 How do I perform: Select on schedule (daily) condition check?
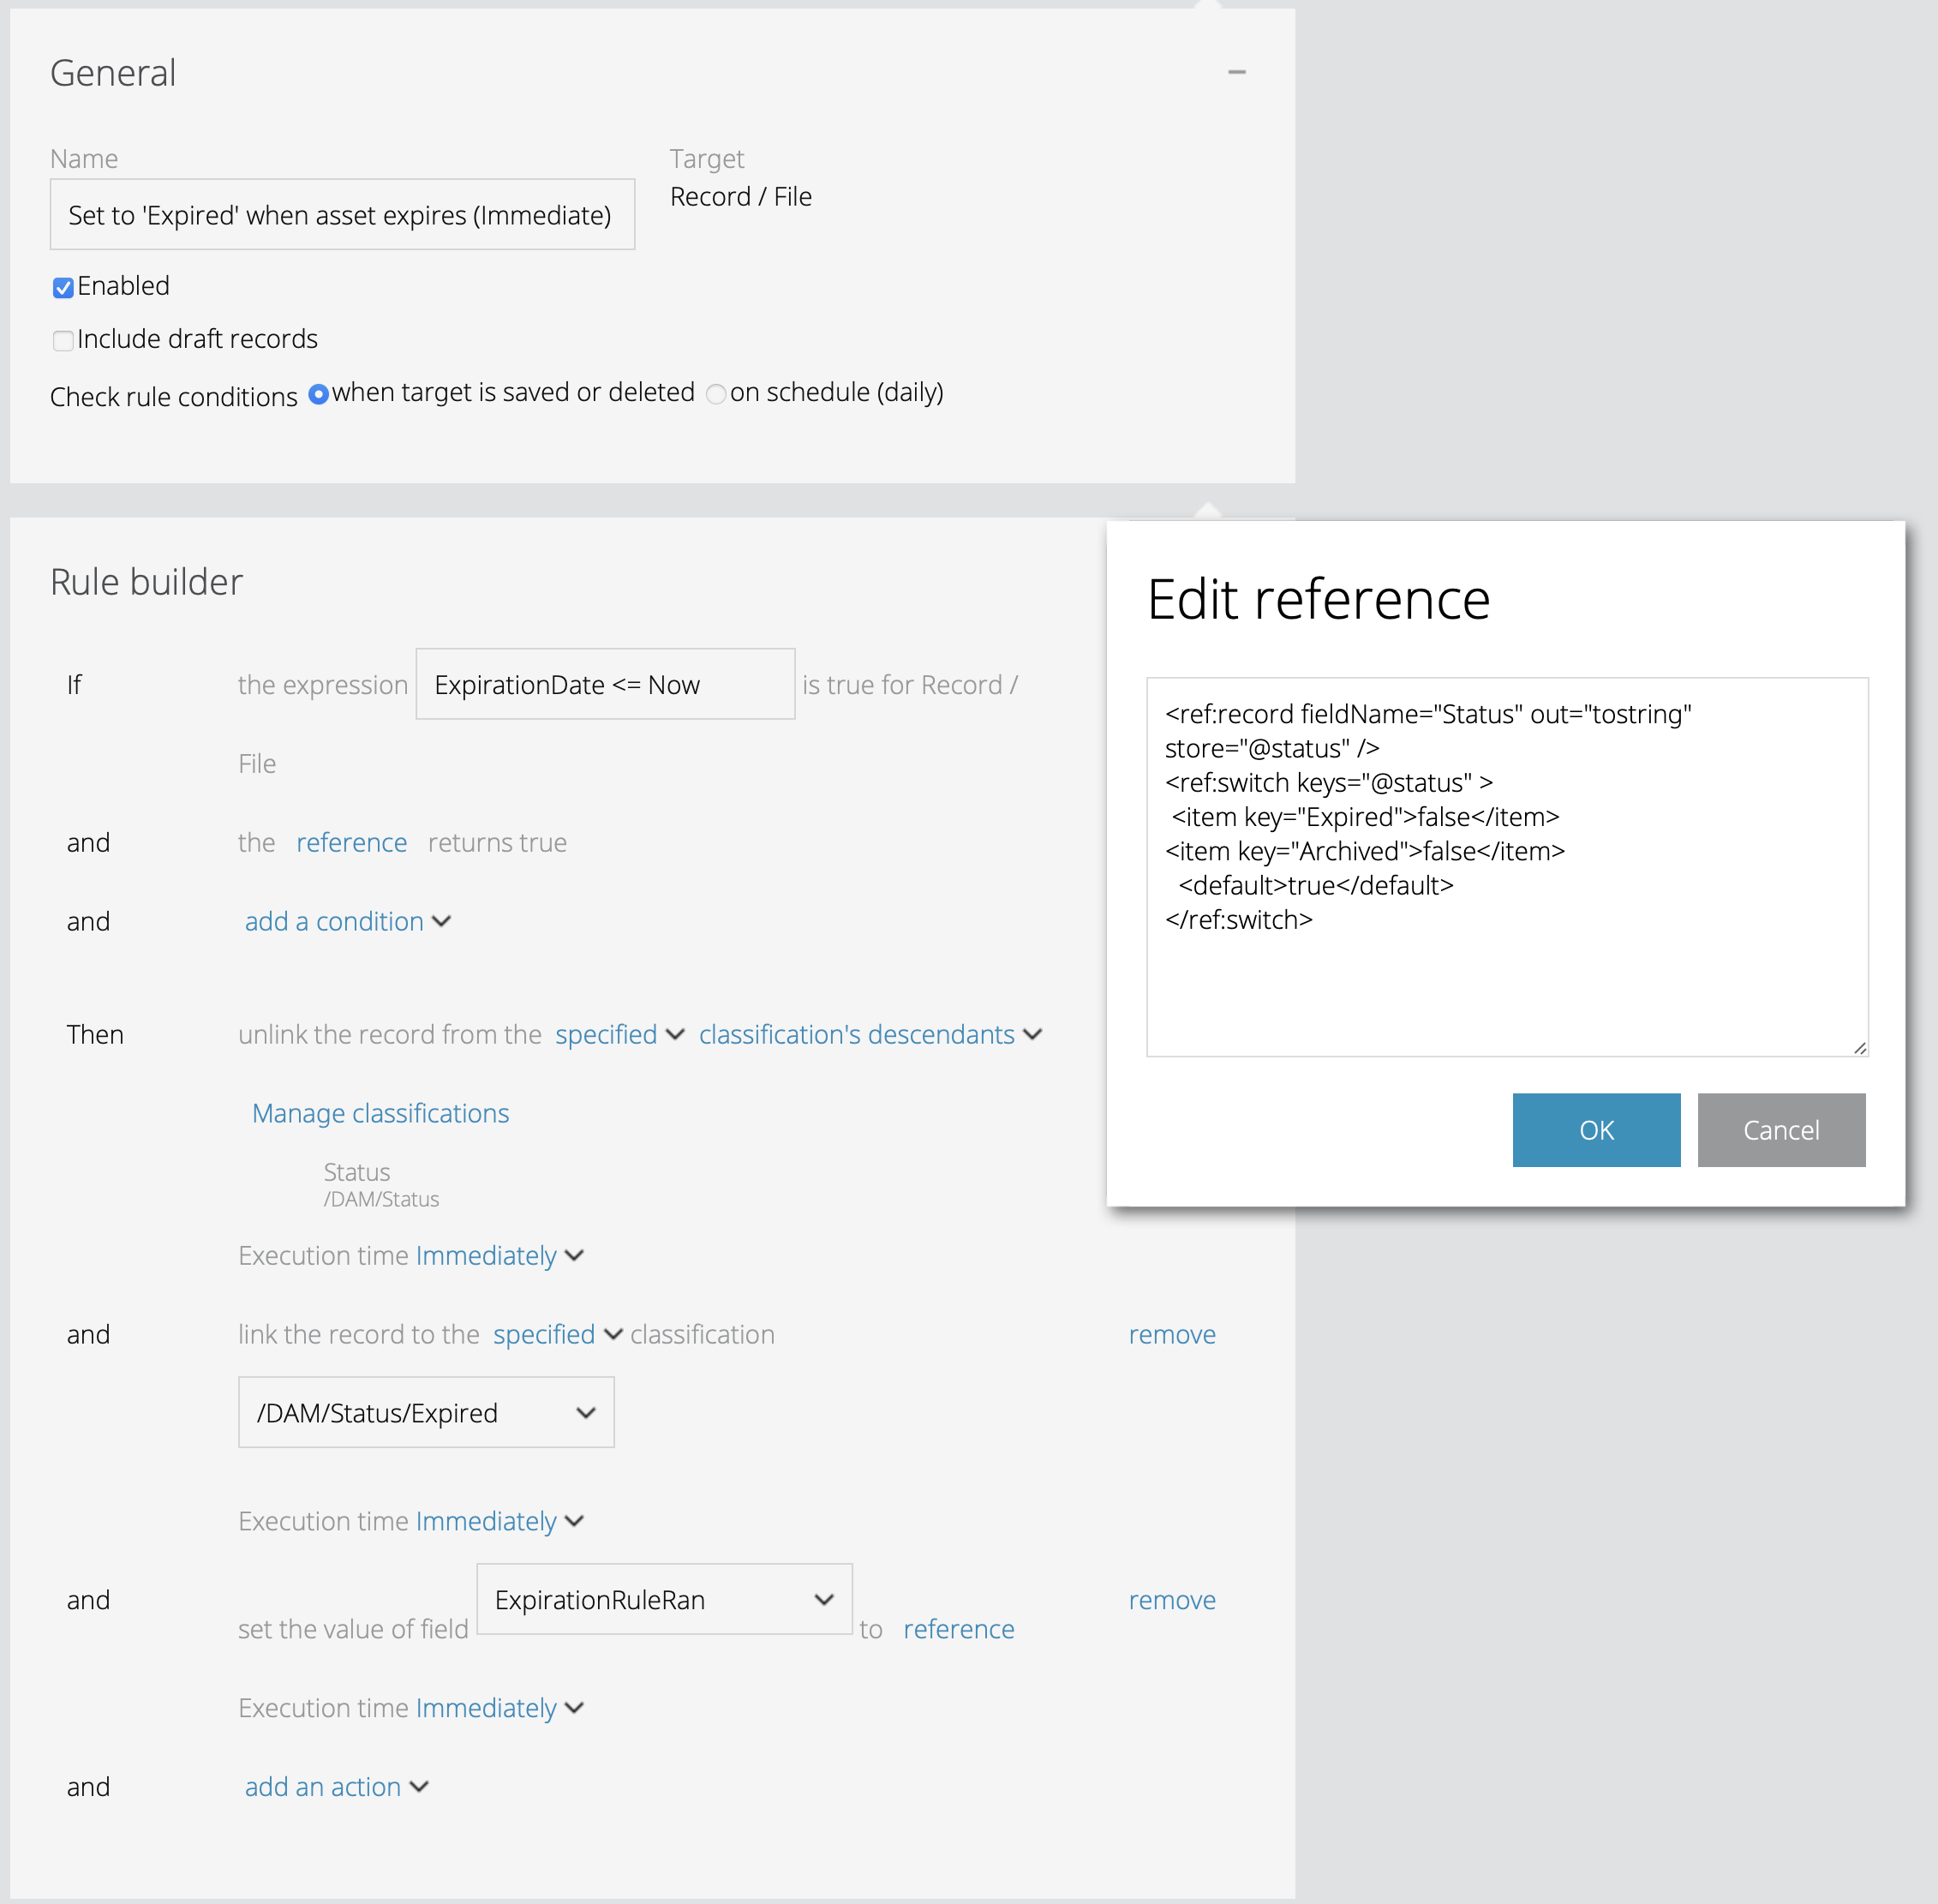pos(716,395)
